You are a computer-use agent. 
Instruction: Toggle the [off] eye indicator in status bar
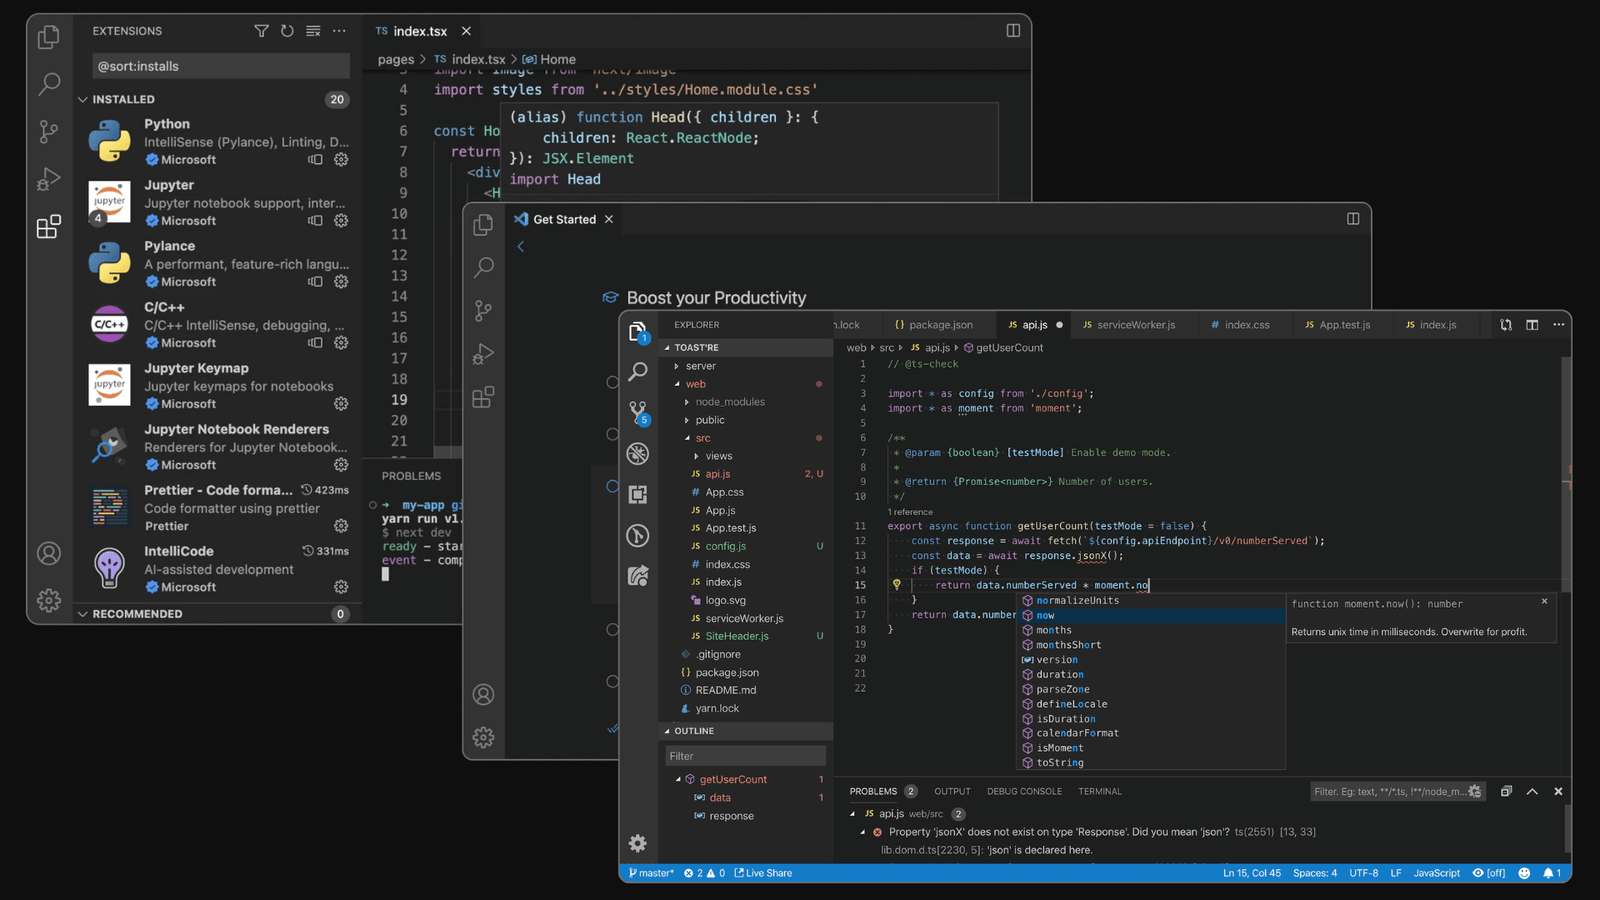point(1488,873)
